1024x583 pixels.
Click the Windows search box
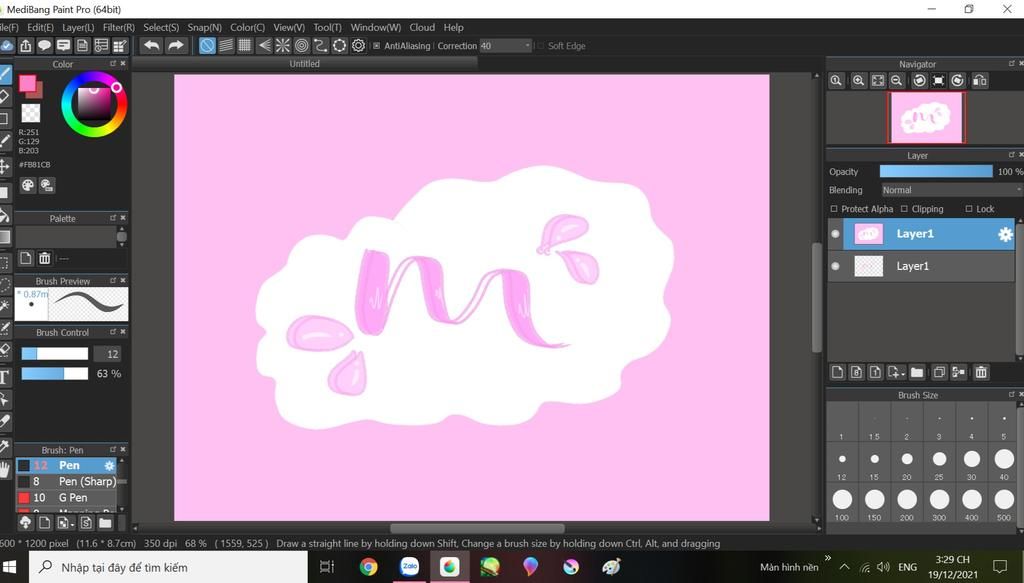[x=168, y=567]
